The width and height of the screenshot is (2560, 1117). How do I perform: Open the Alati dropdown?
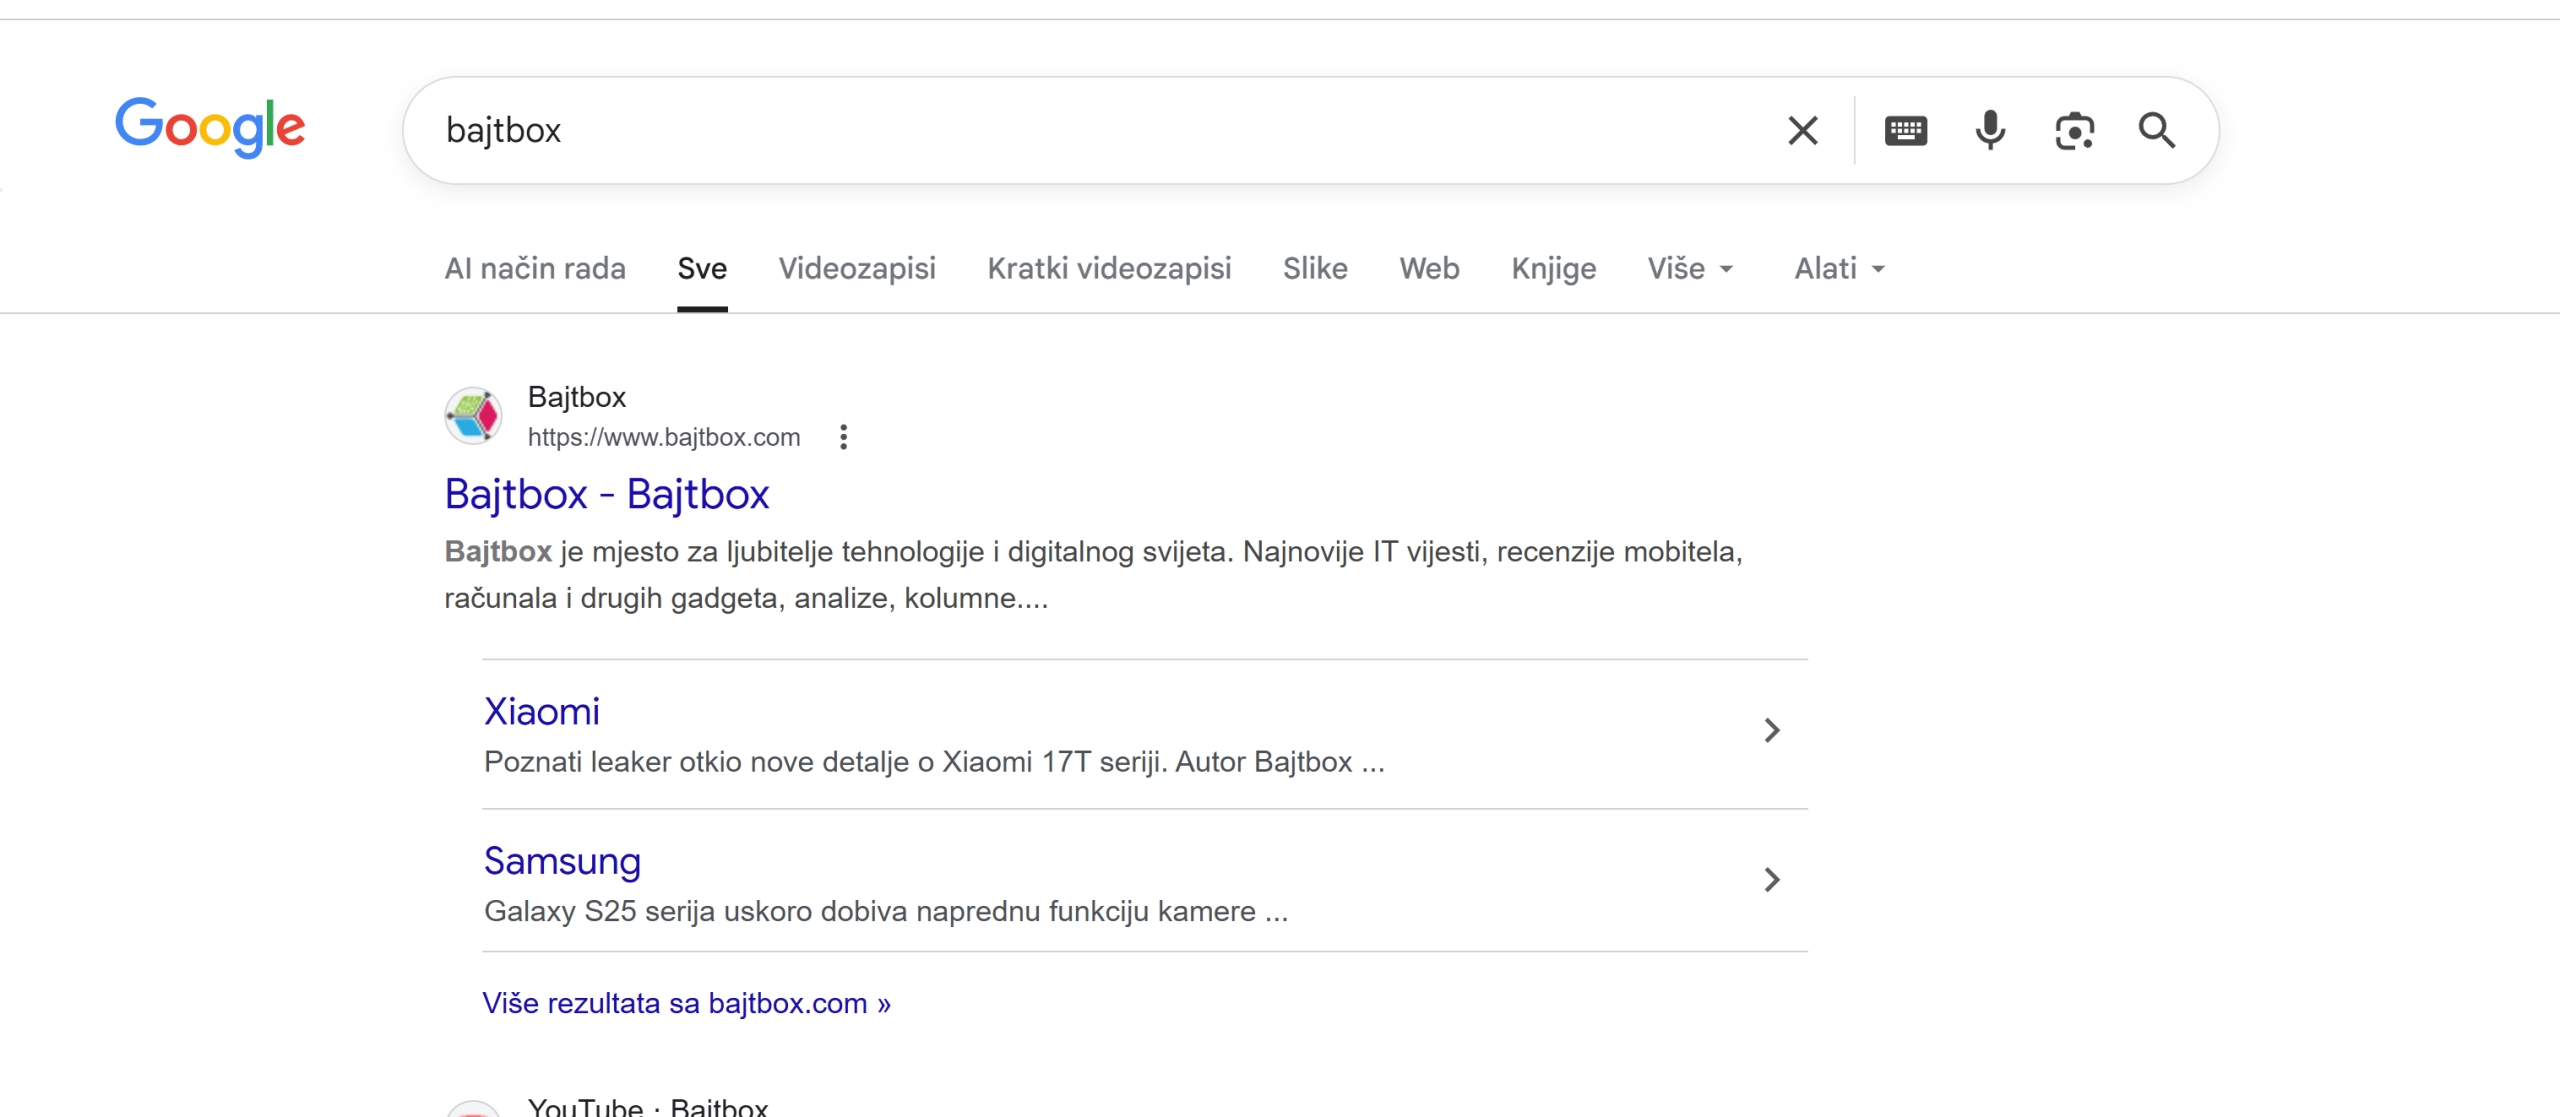1838,268
